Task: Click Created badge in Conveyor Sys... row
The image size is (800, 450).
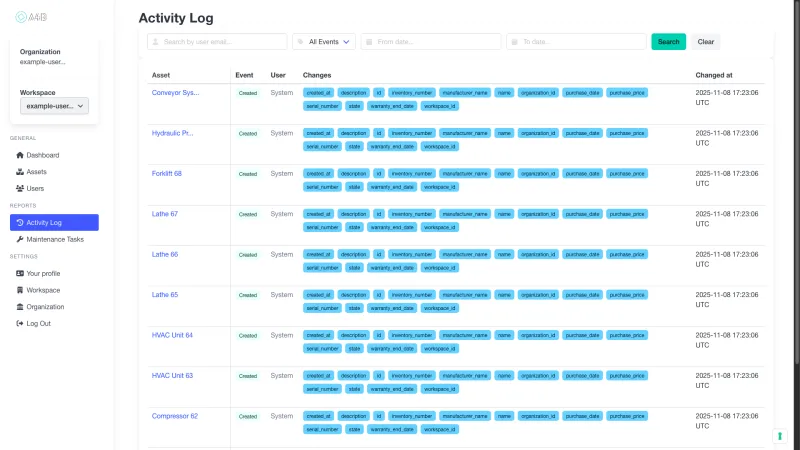Action: [248, 93]
